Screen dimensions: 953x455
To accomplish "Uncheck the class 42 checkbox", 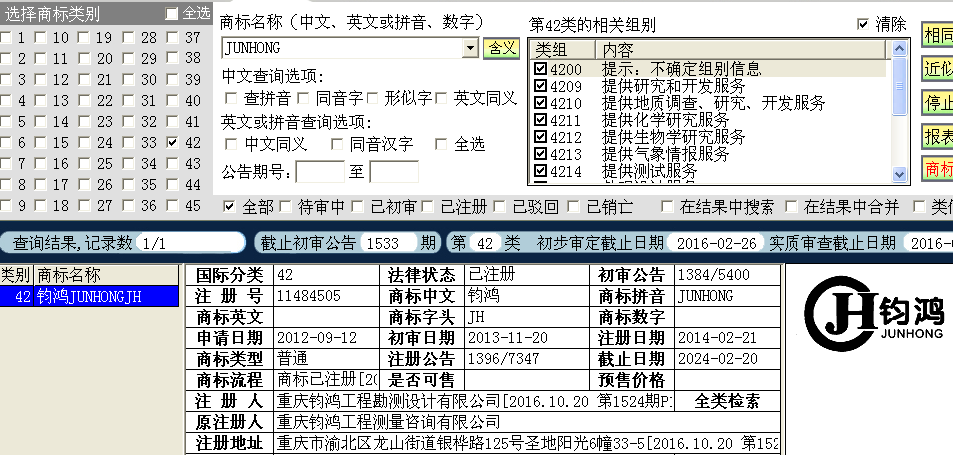I will coord(173,143).
